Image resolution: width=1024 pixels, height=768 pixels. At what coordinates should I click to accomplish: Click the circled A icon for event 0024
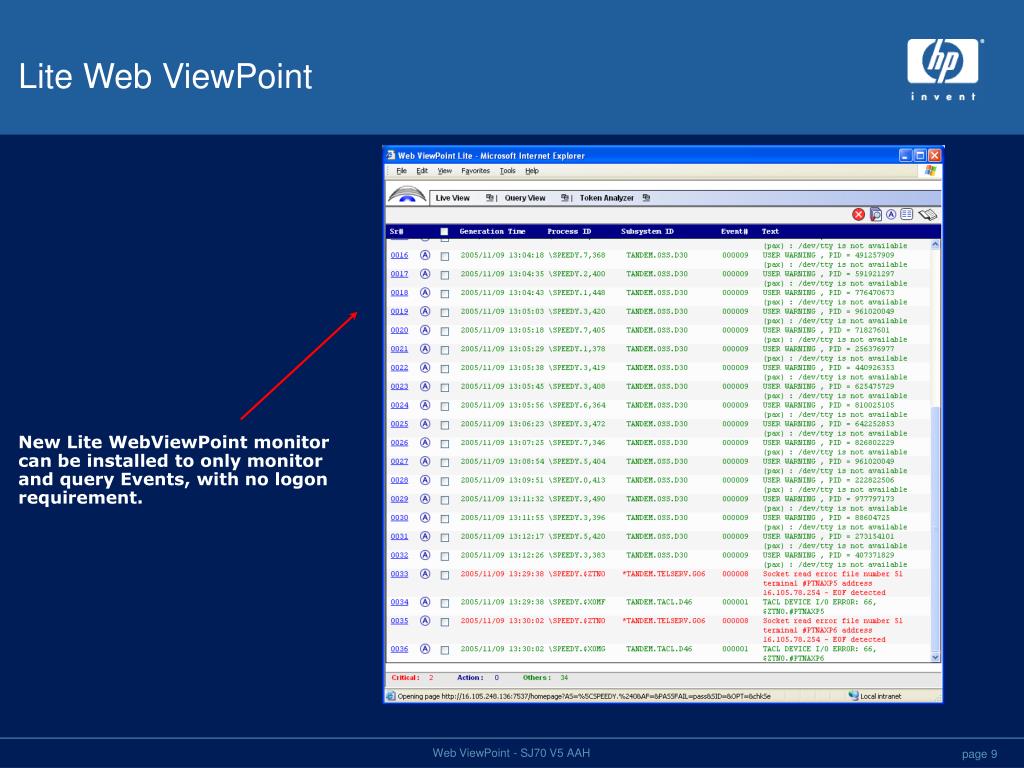(425, 405)
